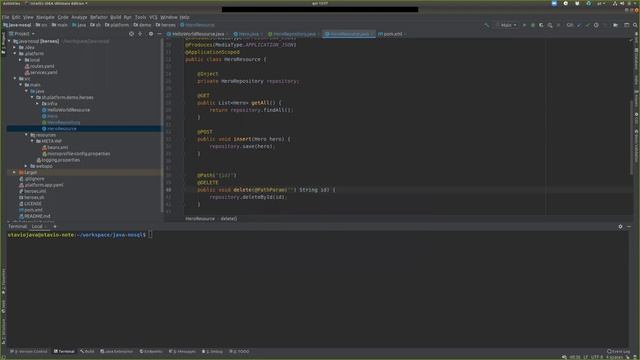Select HeroRepository class in tree

point(61,122)
